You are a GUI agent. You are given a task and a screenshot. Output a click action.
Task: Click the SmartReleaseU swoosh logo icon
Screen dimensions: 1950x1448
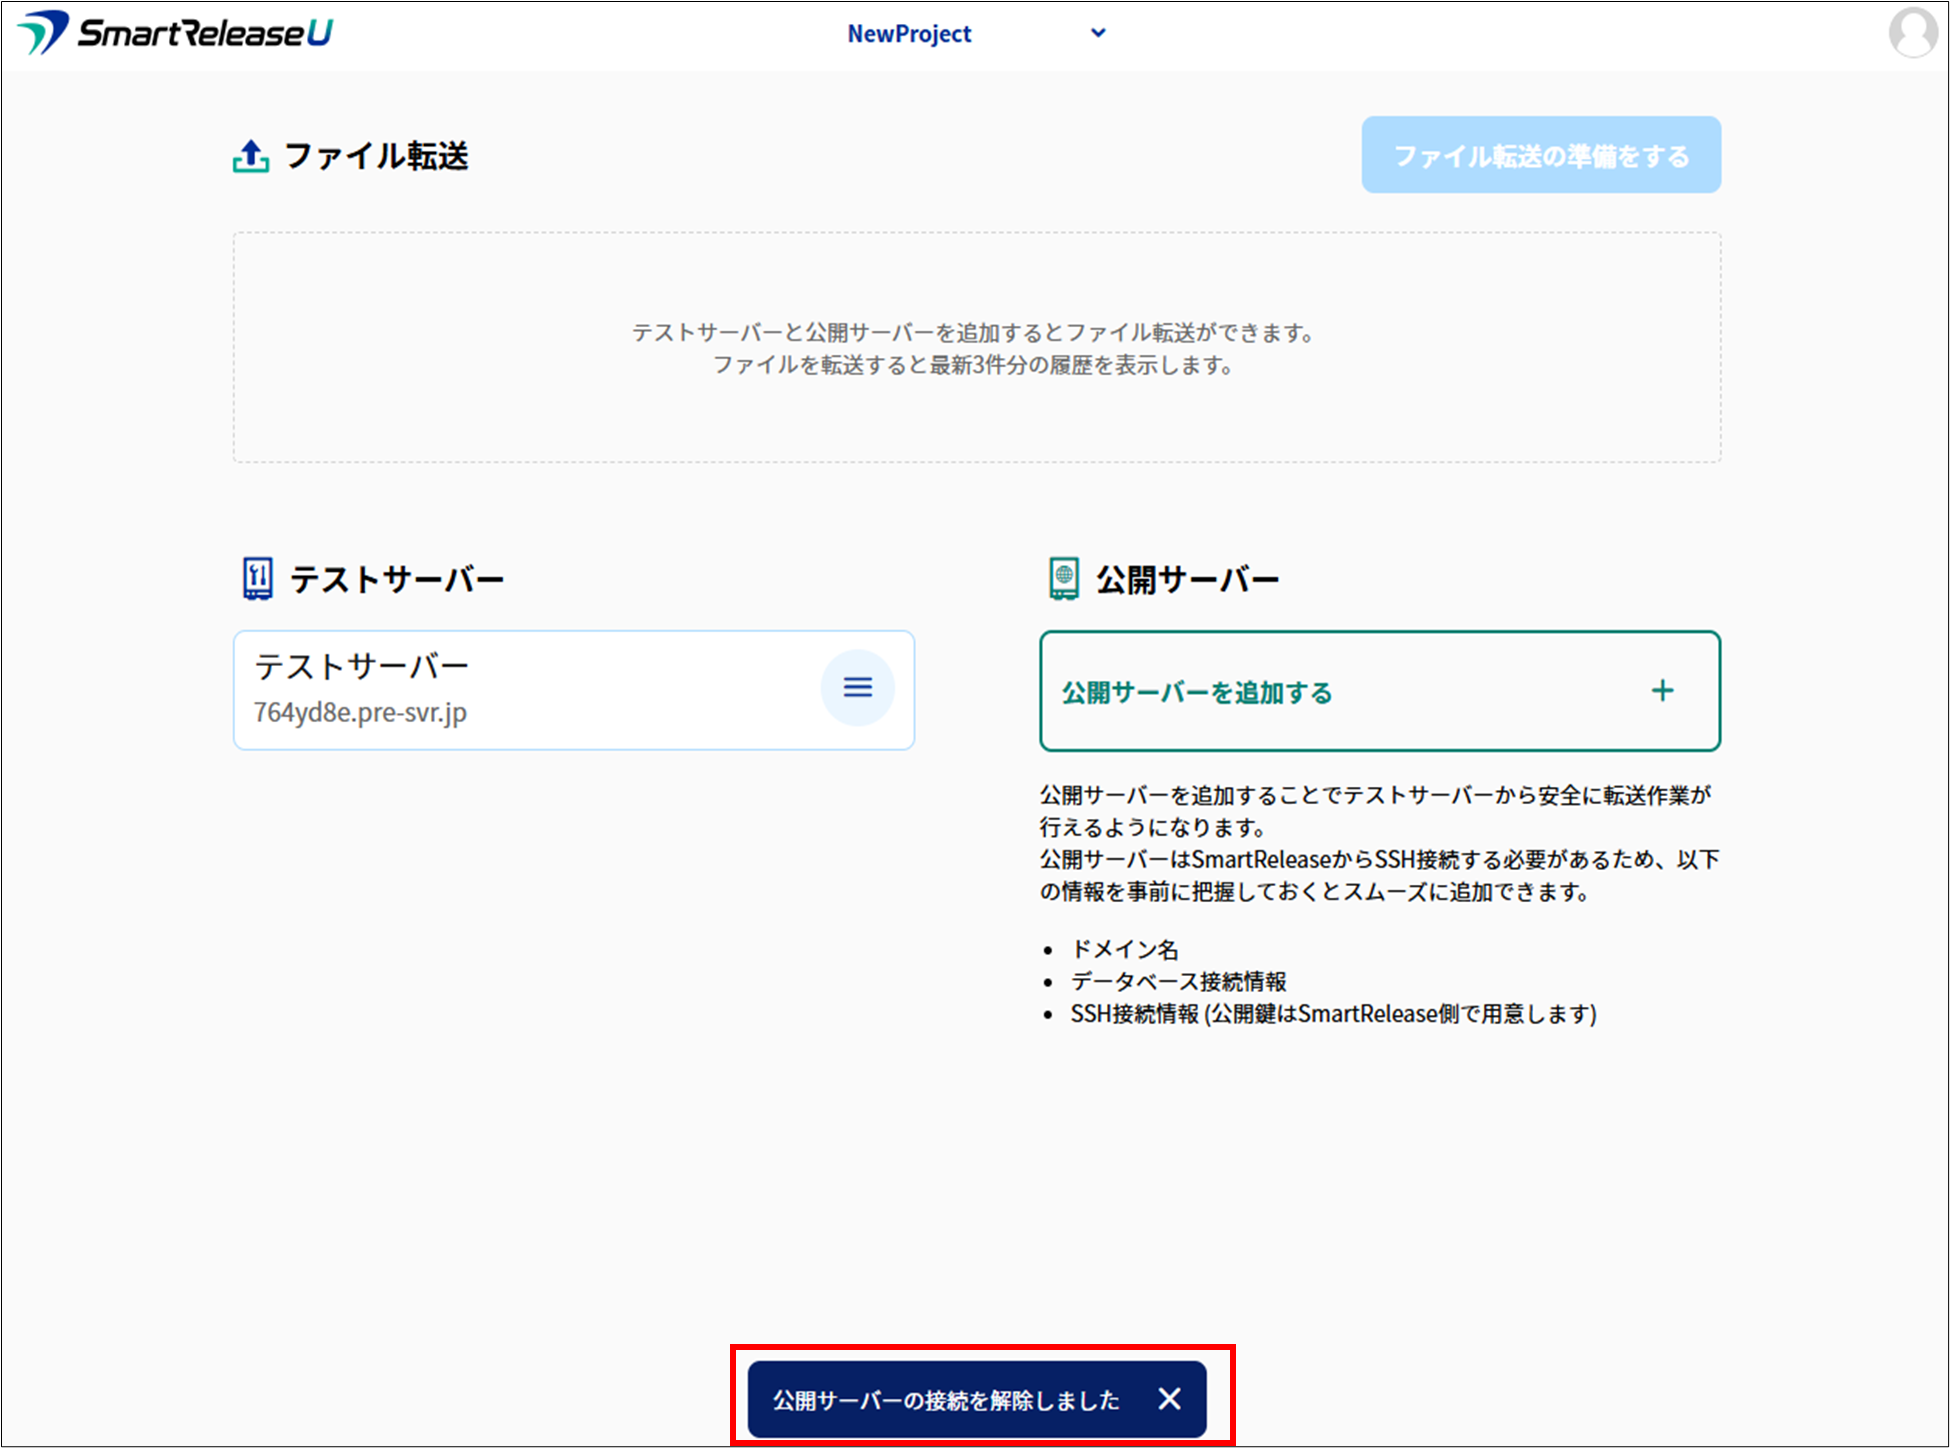click(x=42, y=32)
